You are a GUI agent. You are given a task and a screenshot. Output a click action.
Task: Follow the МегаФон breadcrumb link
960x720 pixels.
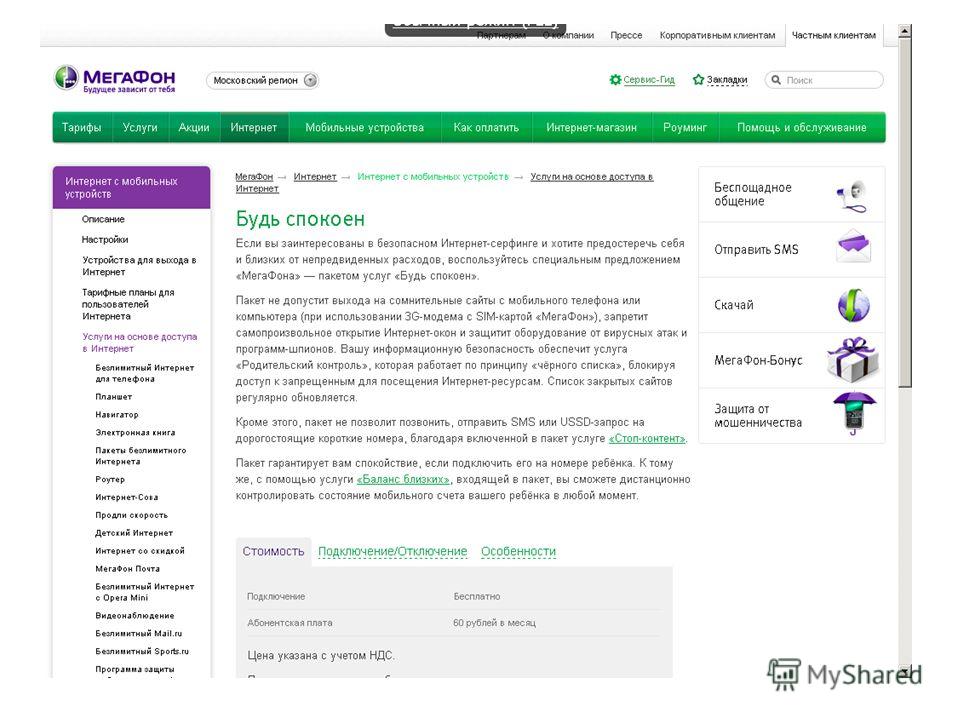254,176
